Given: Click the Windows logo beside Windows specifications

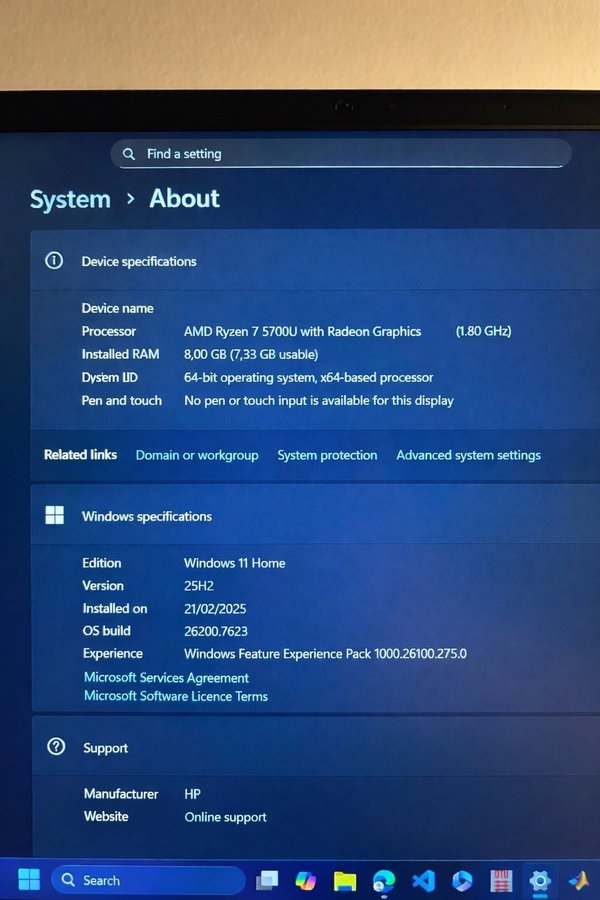Looking at the screenshot, I should point(55,516).
